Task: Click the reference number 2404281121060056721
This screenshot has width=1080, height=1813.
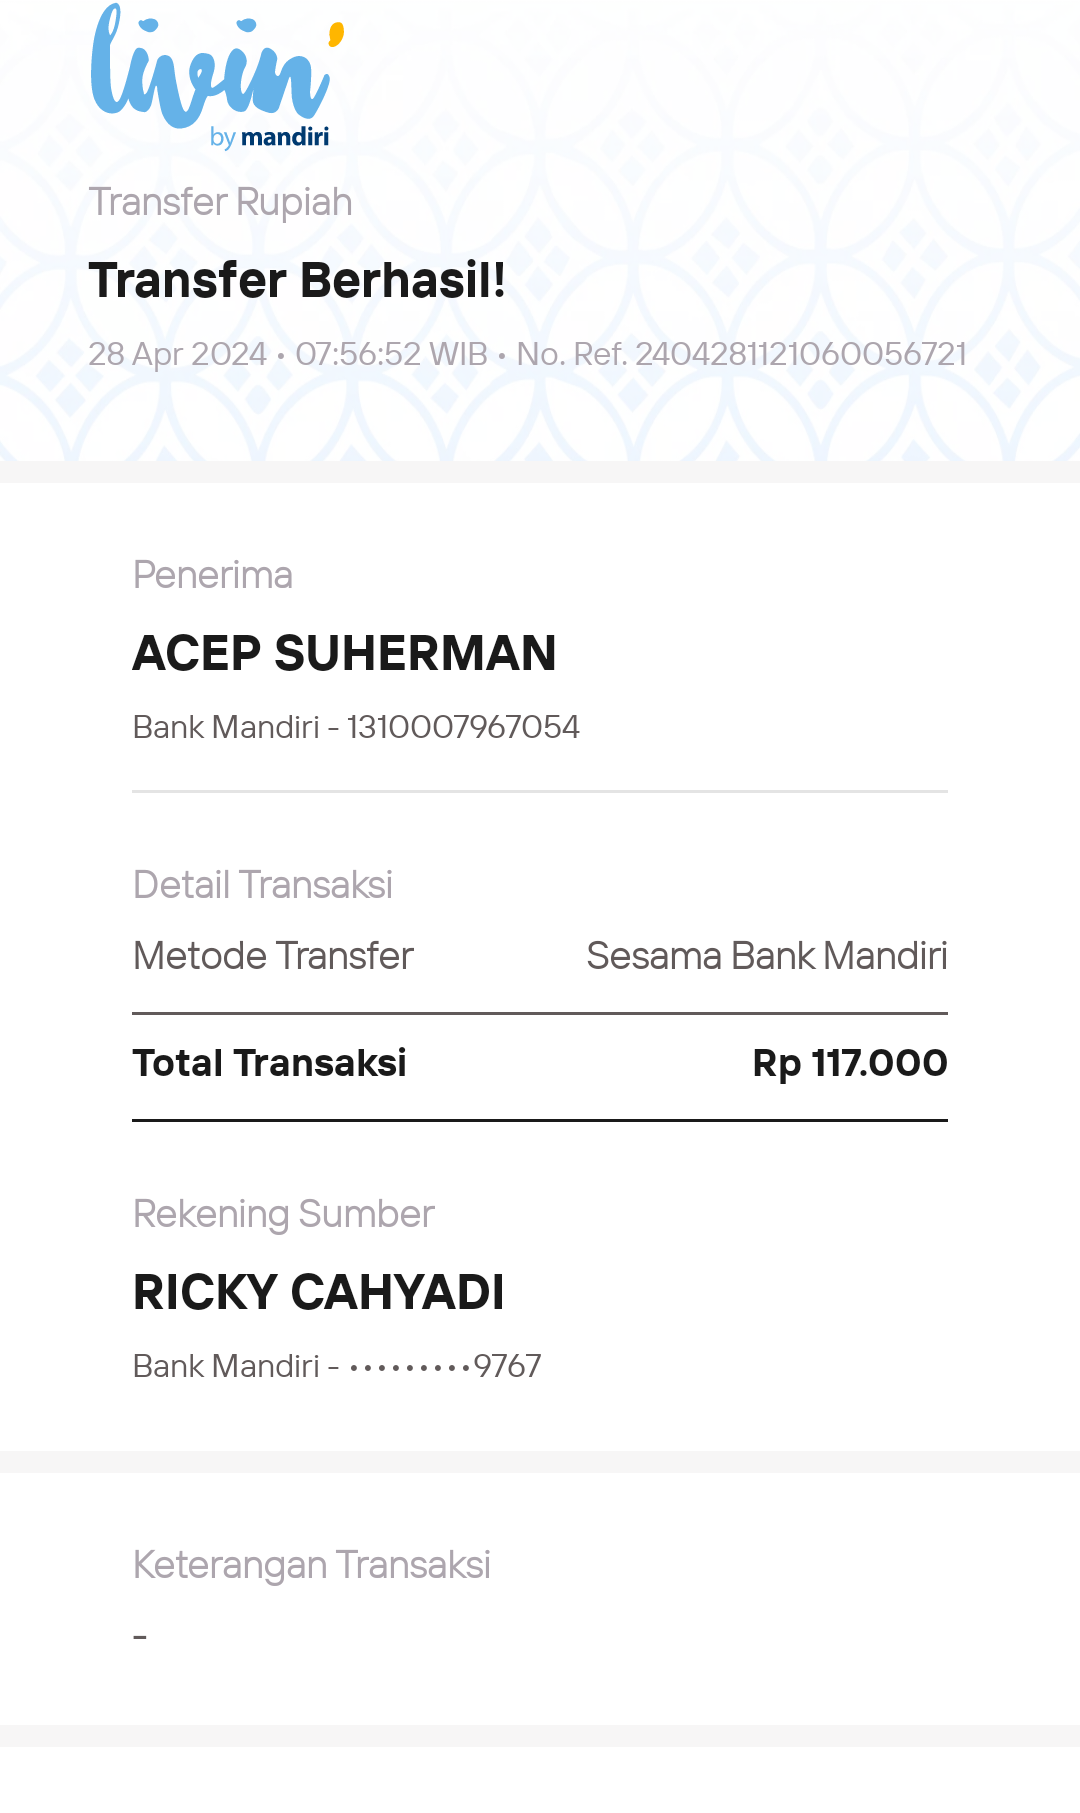Action: (x=801, y=354)
